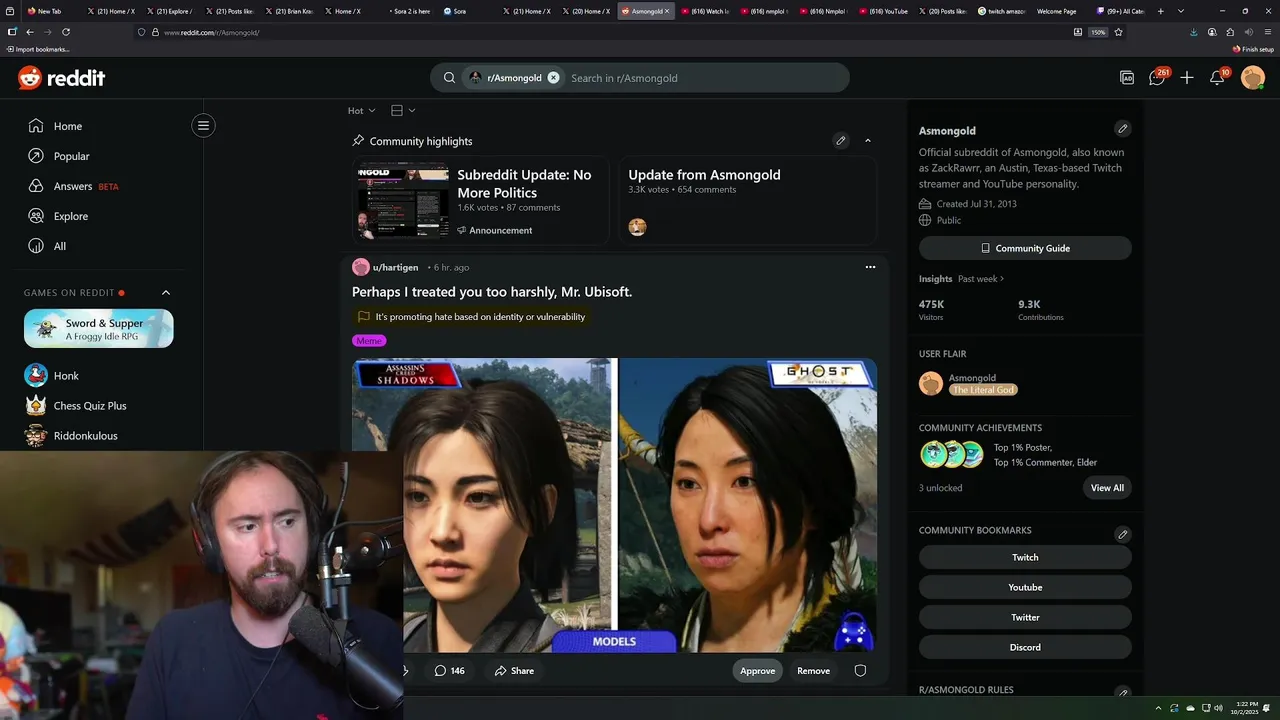Open the Sword & Supper game banner

99,329
